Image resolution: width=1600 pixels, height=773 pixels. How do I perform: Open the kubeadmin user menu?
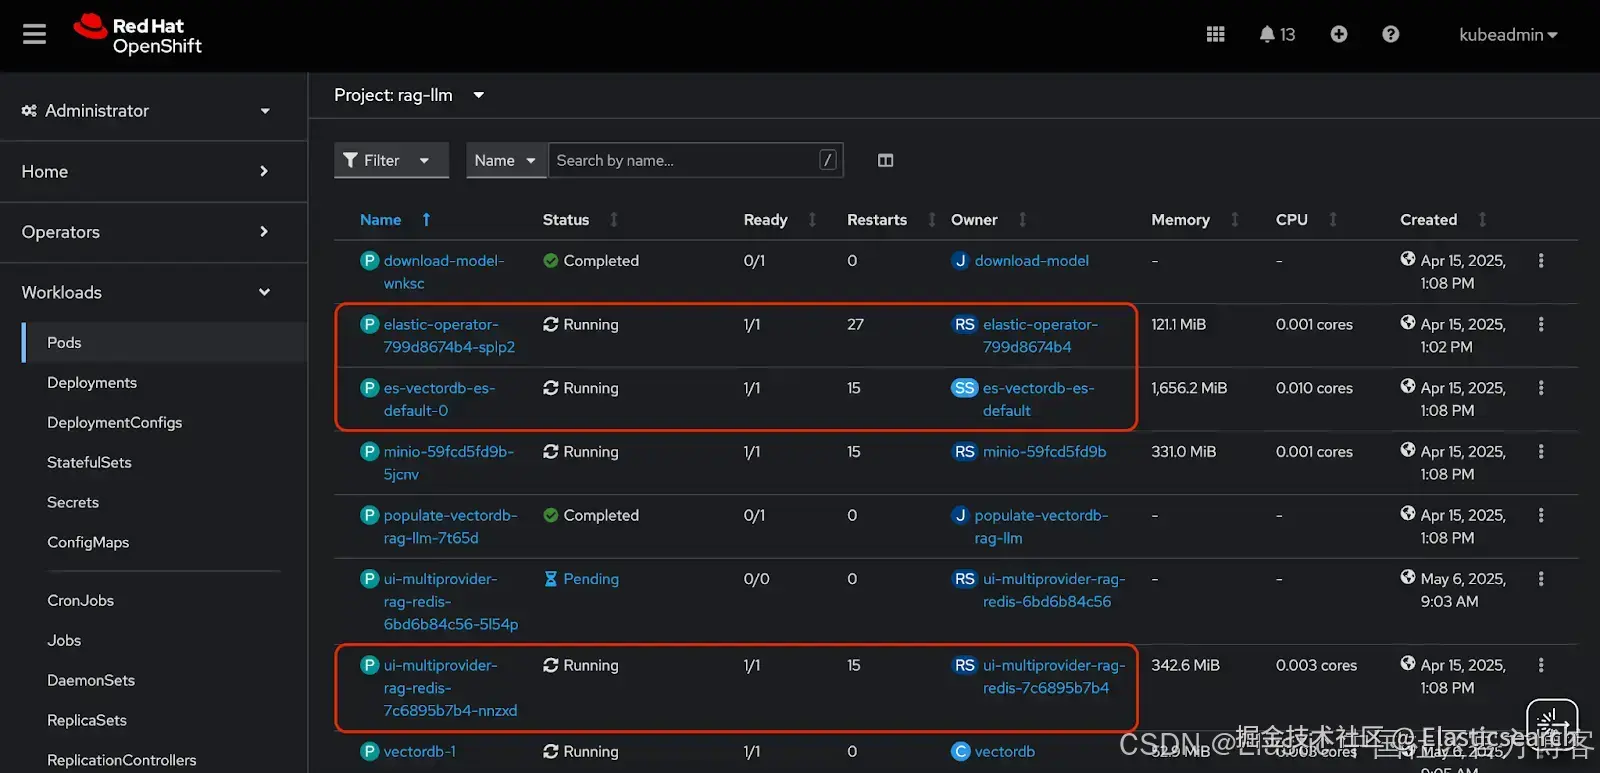(x=1507, y=35)
